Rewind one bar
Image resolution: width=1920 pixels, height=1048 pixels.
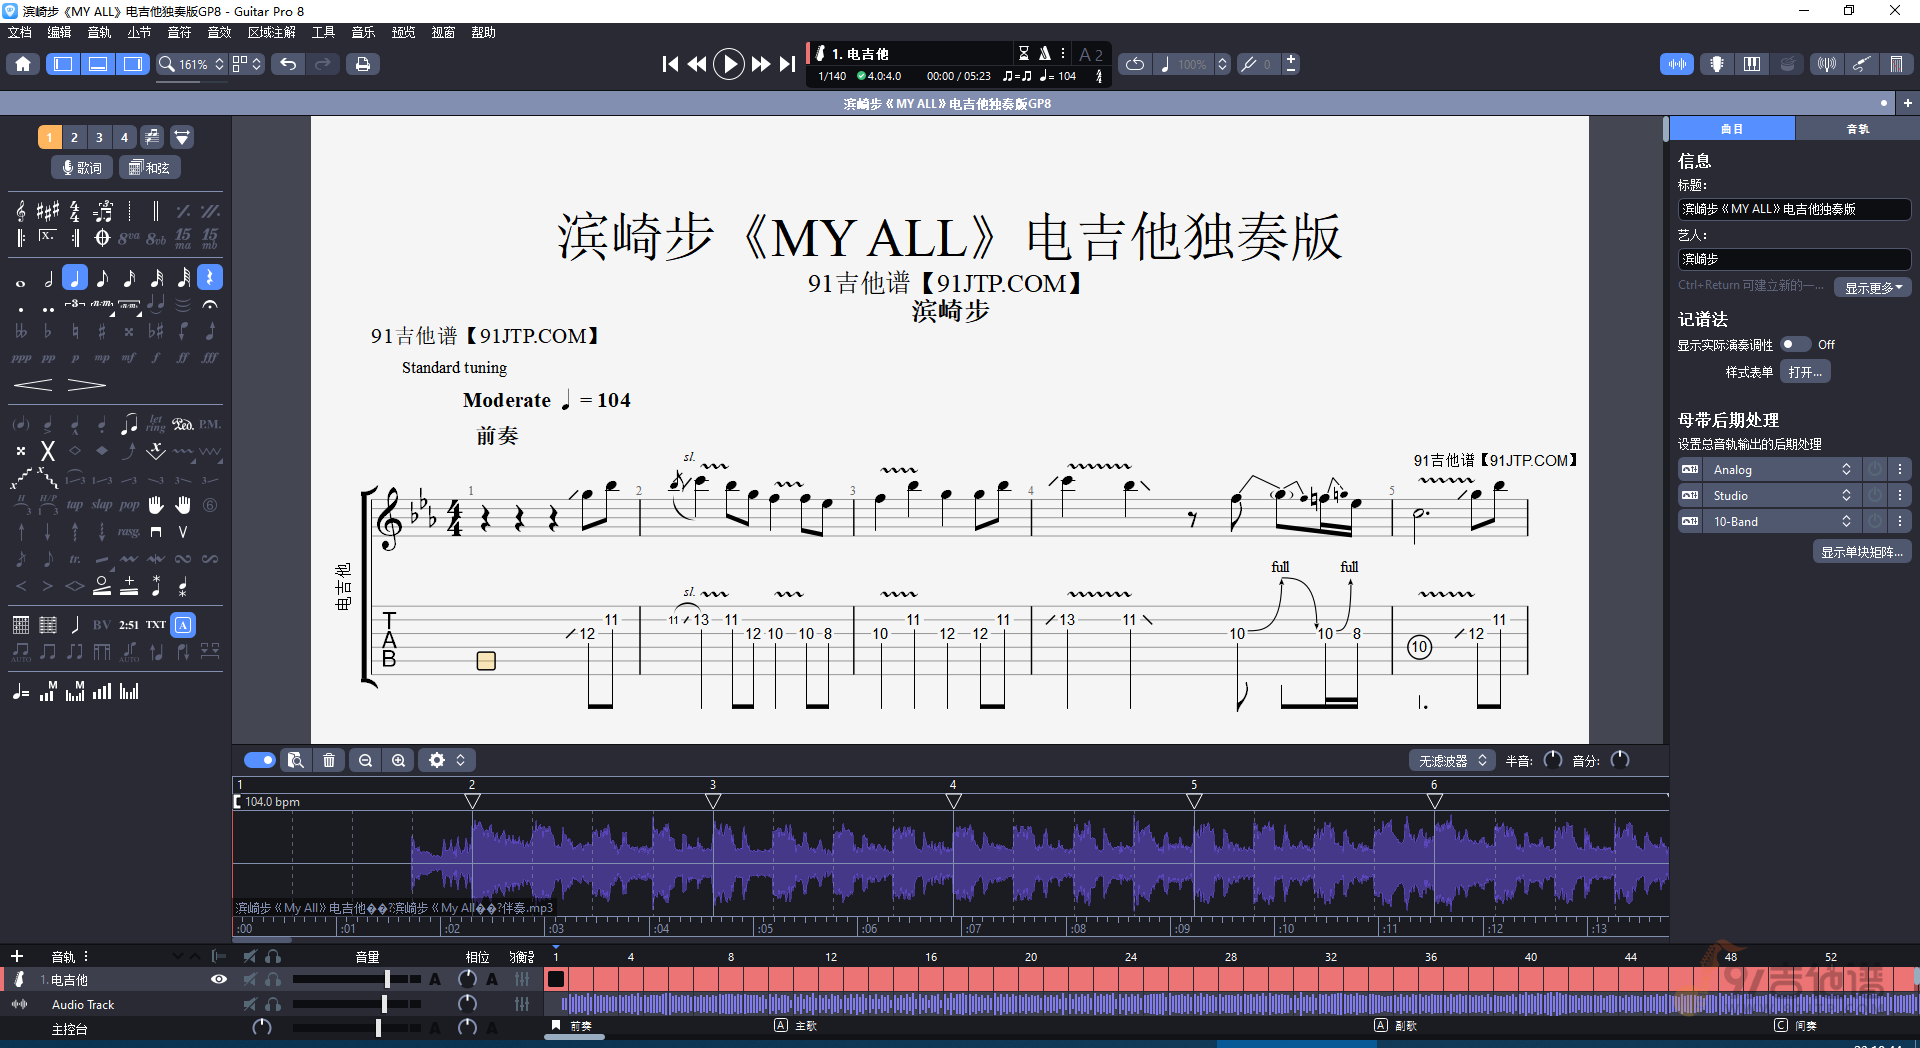coord(697,64)
